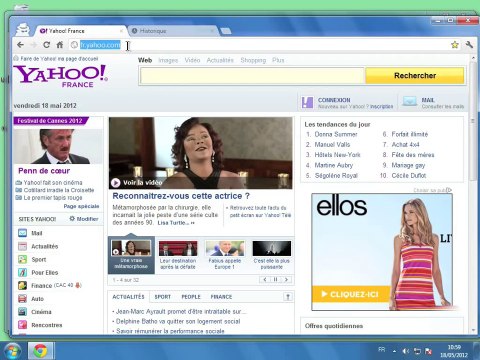Click the Sean Penn Cannes photo
Viewport: 480px width, 360px height.
(x=58, y=146)
